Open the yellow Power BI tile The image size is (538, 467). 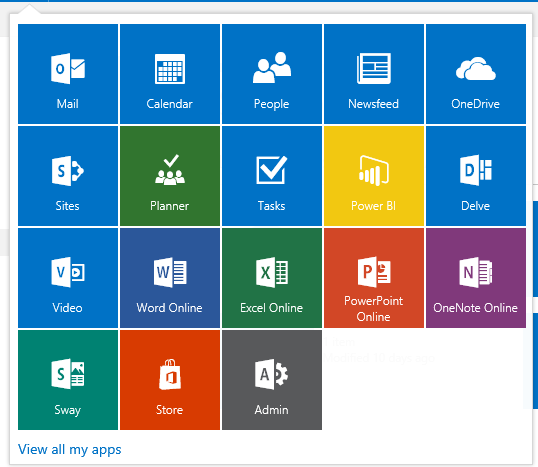(374, 176)
